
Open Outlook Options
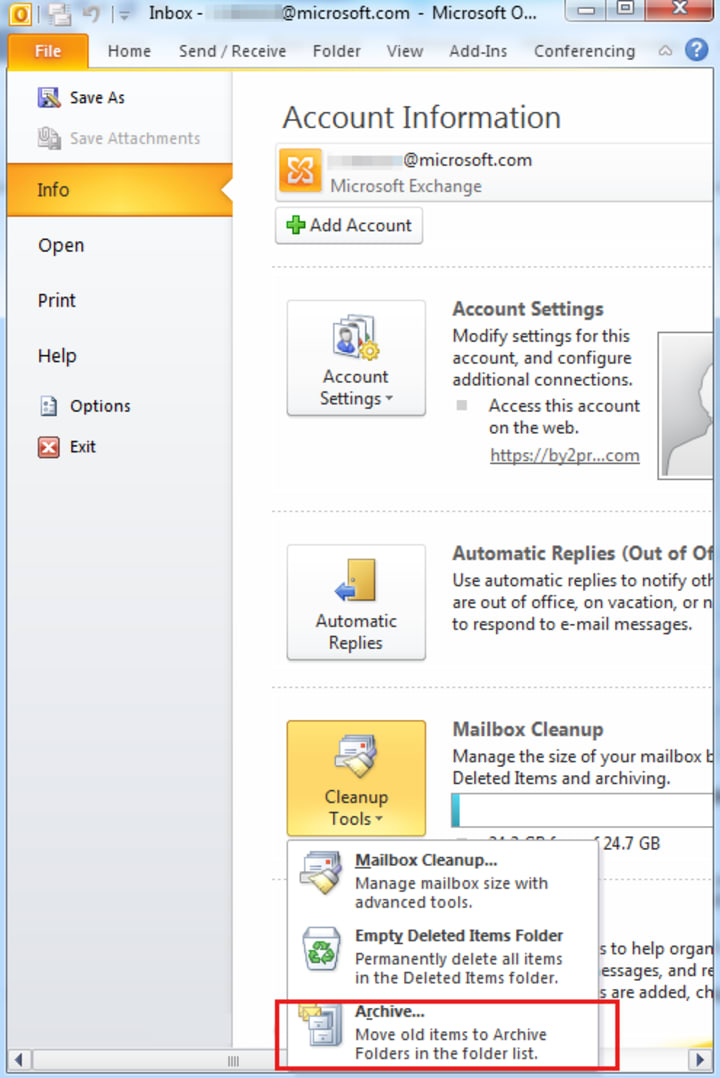pyautogui.click(x=100, y=406)
